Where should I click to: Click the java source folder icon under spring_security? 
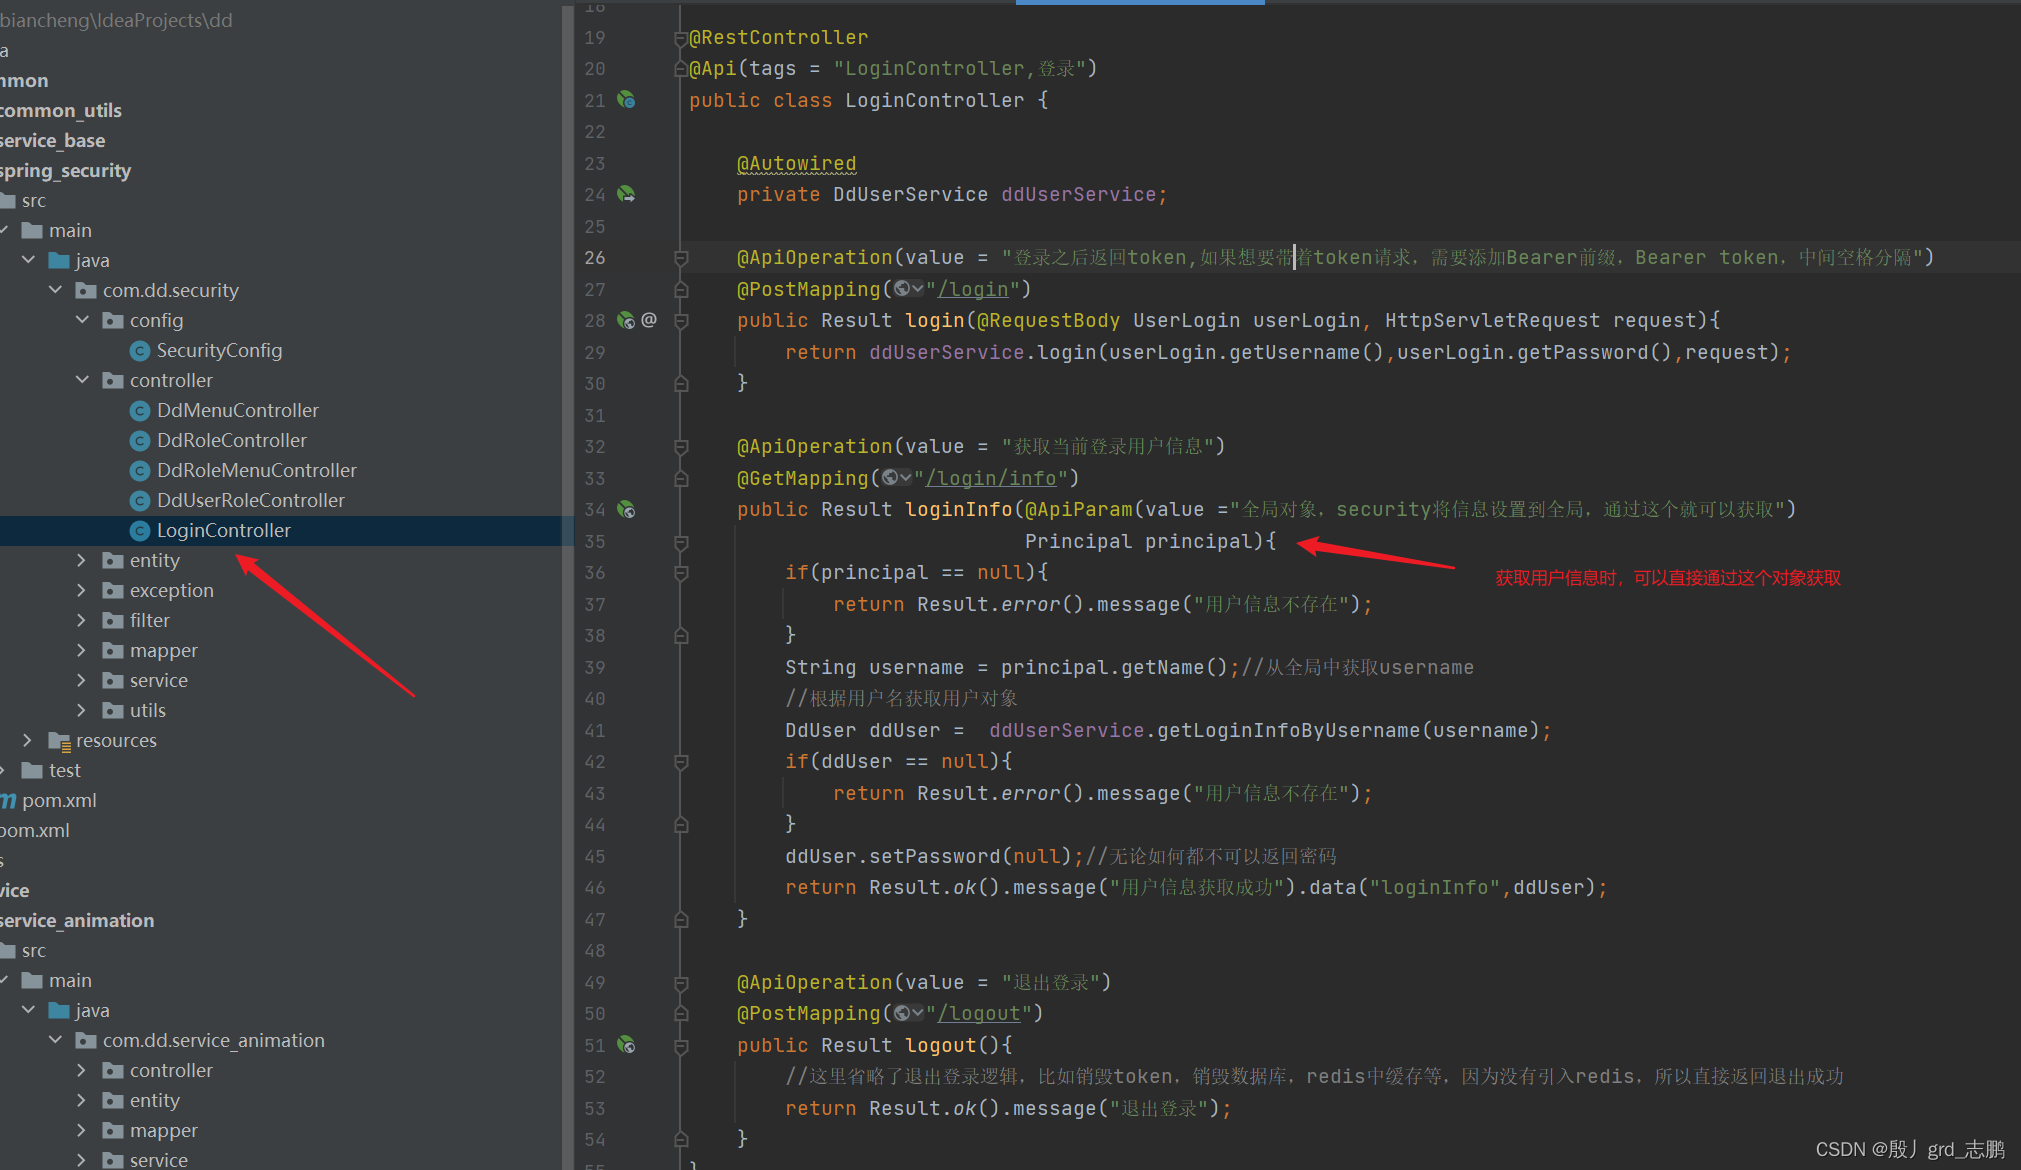click(x=59, y=261)
